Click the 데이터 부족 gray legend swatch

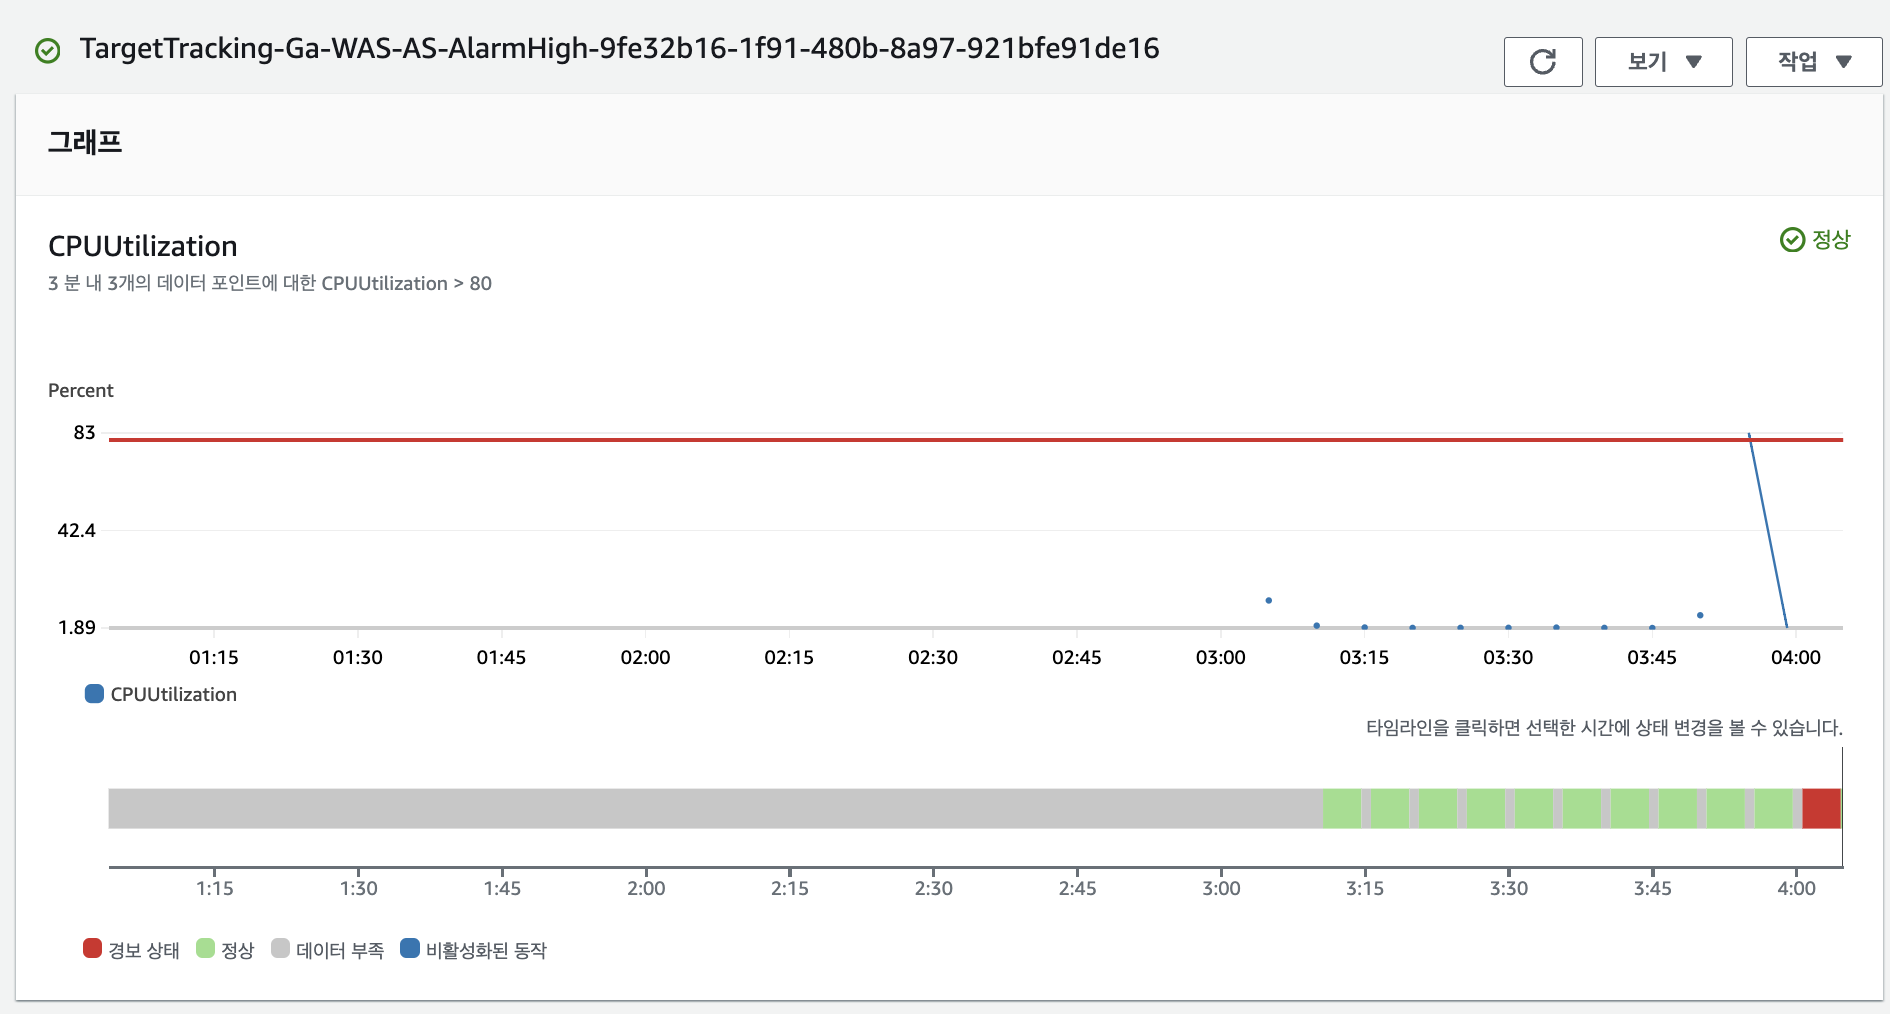pos(280,948)
